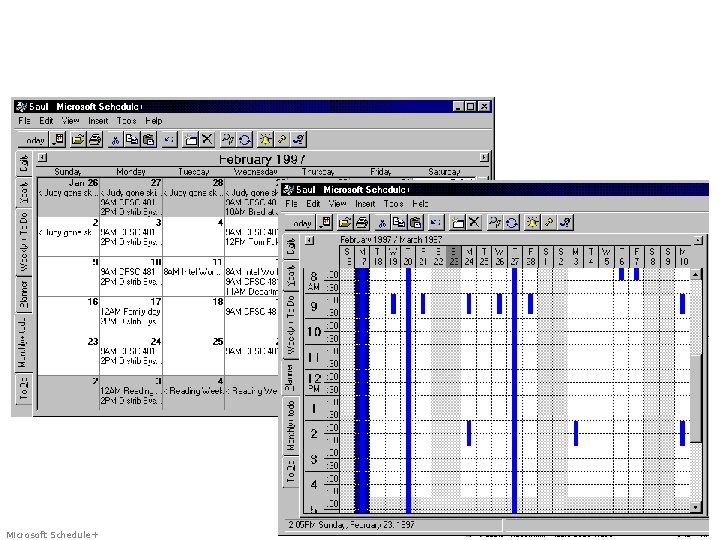Click the Open folder icon in the front window toolbar

coord(345,223)
